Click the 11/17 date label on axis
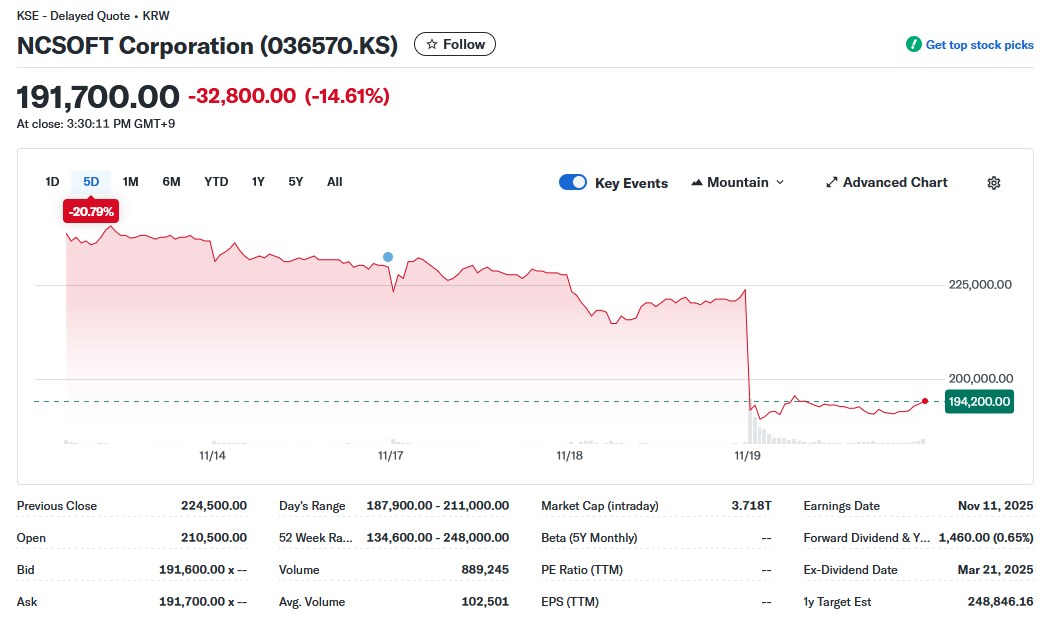This screenshot has height=629, width=1046. pyautogui.click(x=390, y=456)
